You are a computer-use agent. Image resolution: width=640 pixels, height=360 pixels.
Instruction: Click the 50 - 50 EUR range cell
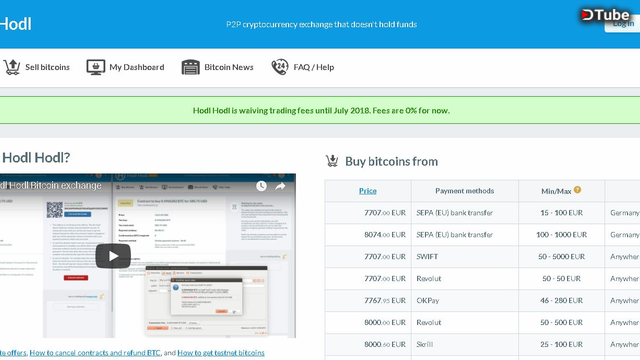pyautogui.click(x=562, y=279)
